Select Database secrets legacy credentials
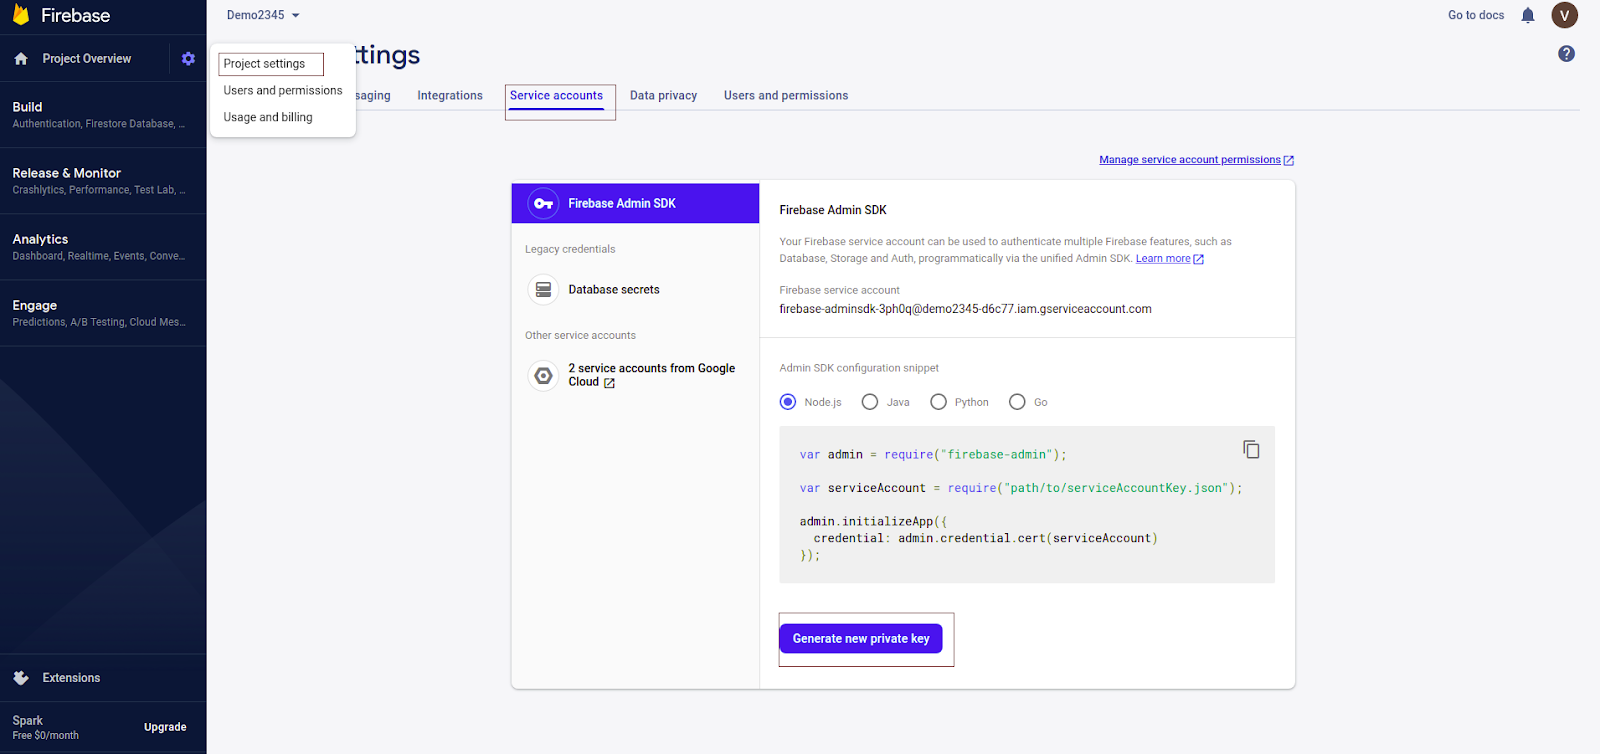Image resolution: width=1600 pixels, height=754 pixels. tap(614, 290)
